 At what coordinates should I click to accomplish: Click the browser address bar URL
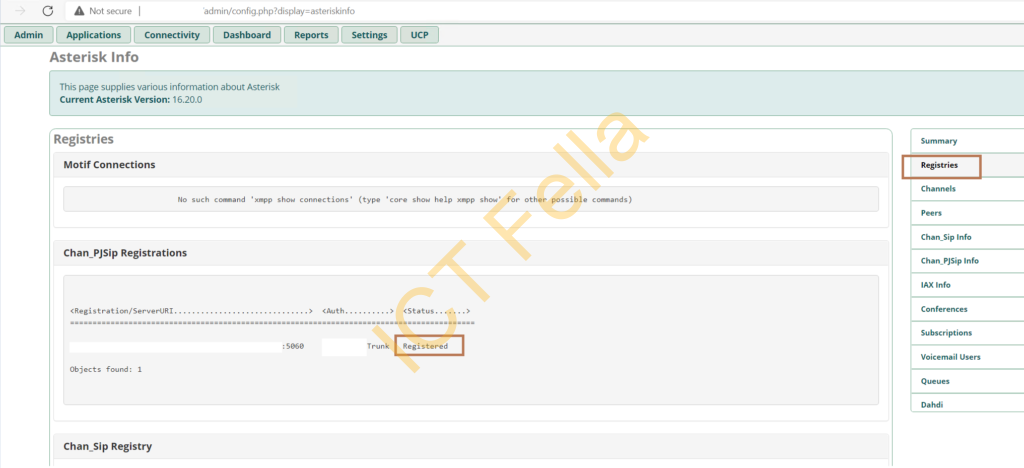point(280,11)
